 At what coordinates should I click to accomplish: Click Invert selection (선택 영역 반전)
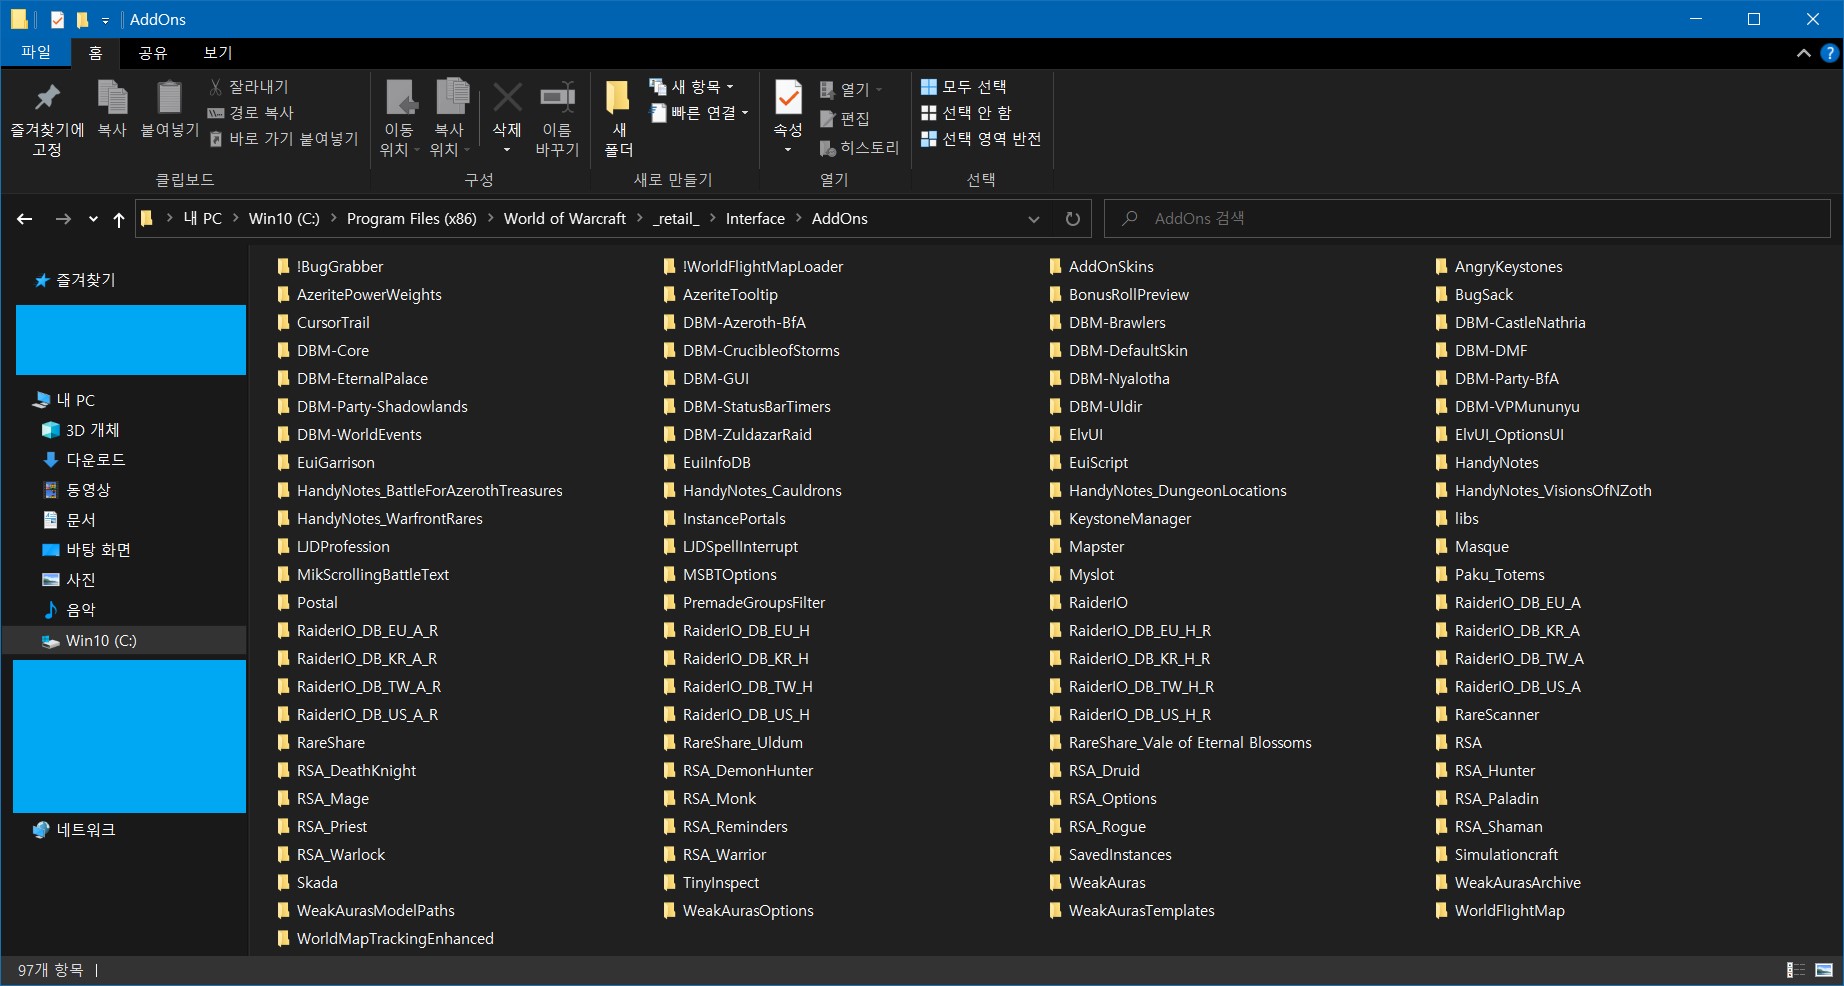981,139
